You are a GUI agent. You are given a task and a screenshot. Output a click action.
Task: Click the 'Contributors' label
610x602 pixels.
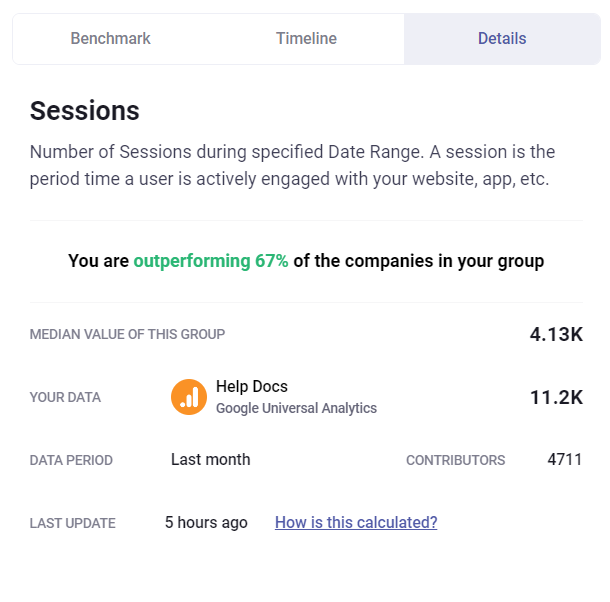pyautogui.click(x=455, y=461)
